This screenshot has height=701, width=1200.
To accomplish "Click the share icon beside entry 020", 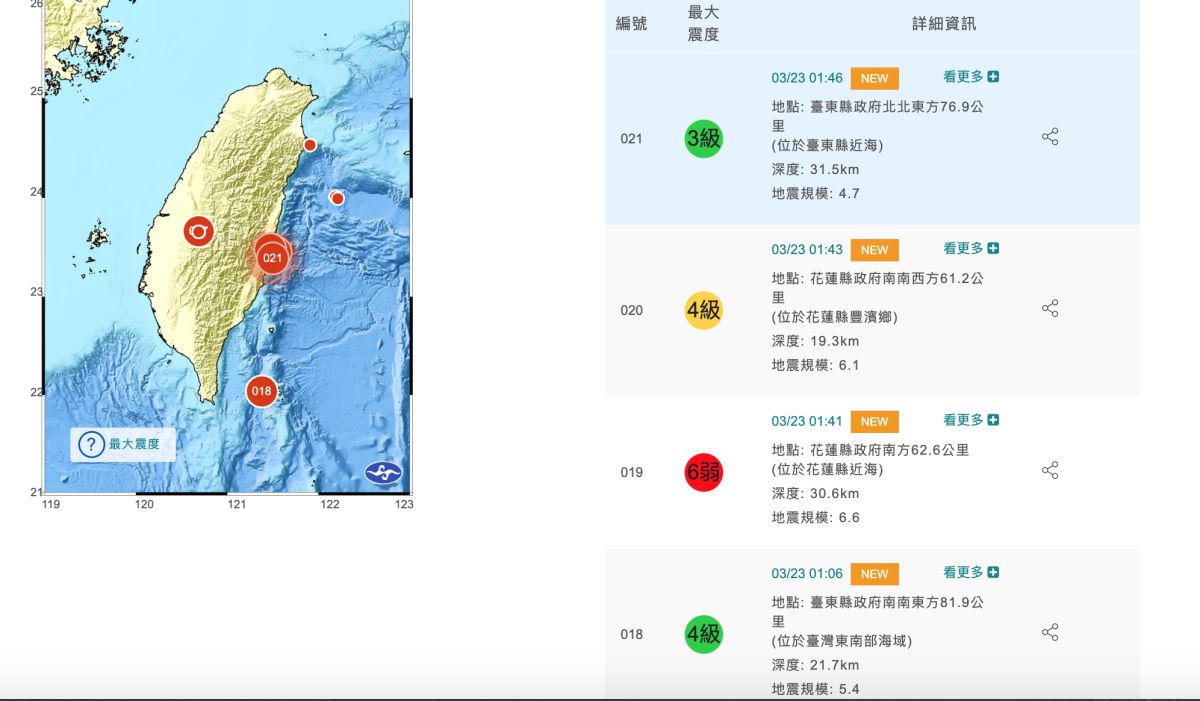I will pyautogui.click(x=1050, y=308).
